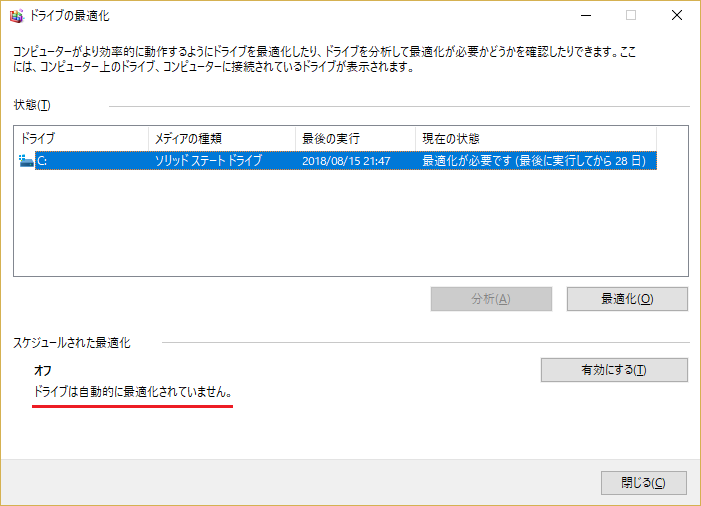Minimize the ドライブの最適化 window
This screenshot has width=701, height=506.
585,15
